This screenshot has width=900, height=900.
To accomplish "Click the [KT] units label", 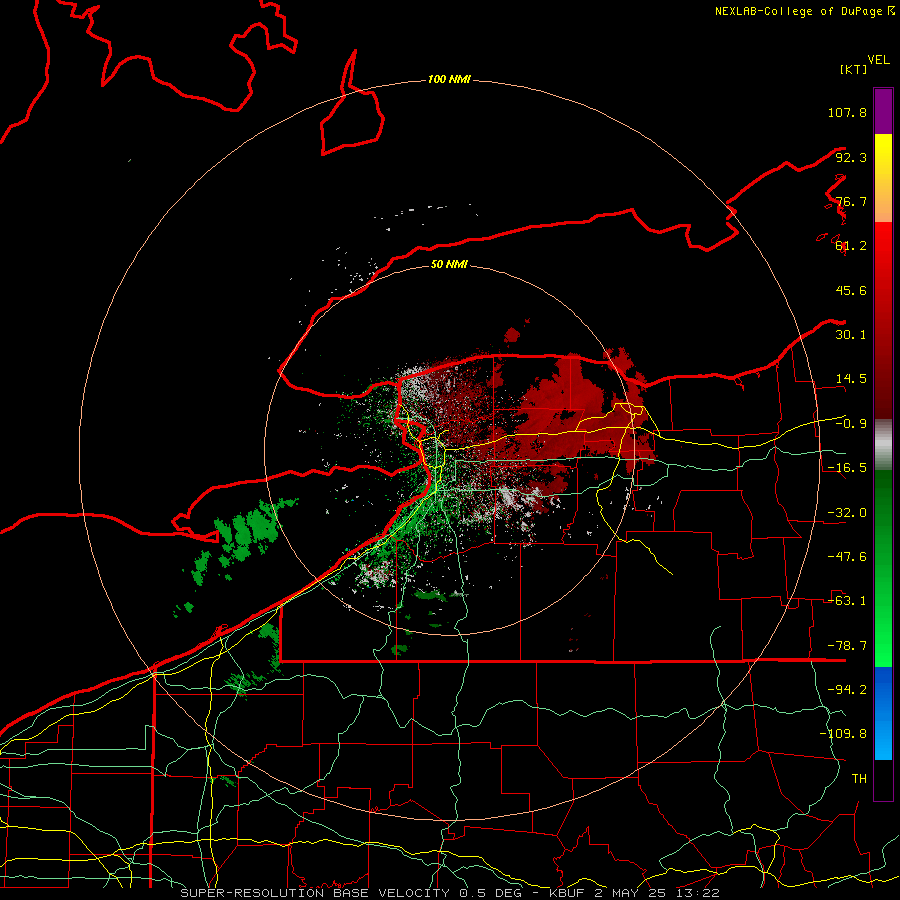I will [853, 69].
